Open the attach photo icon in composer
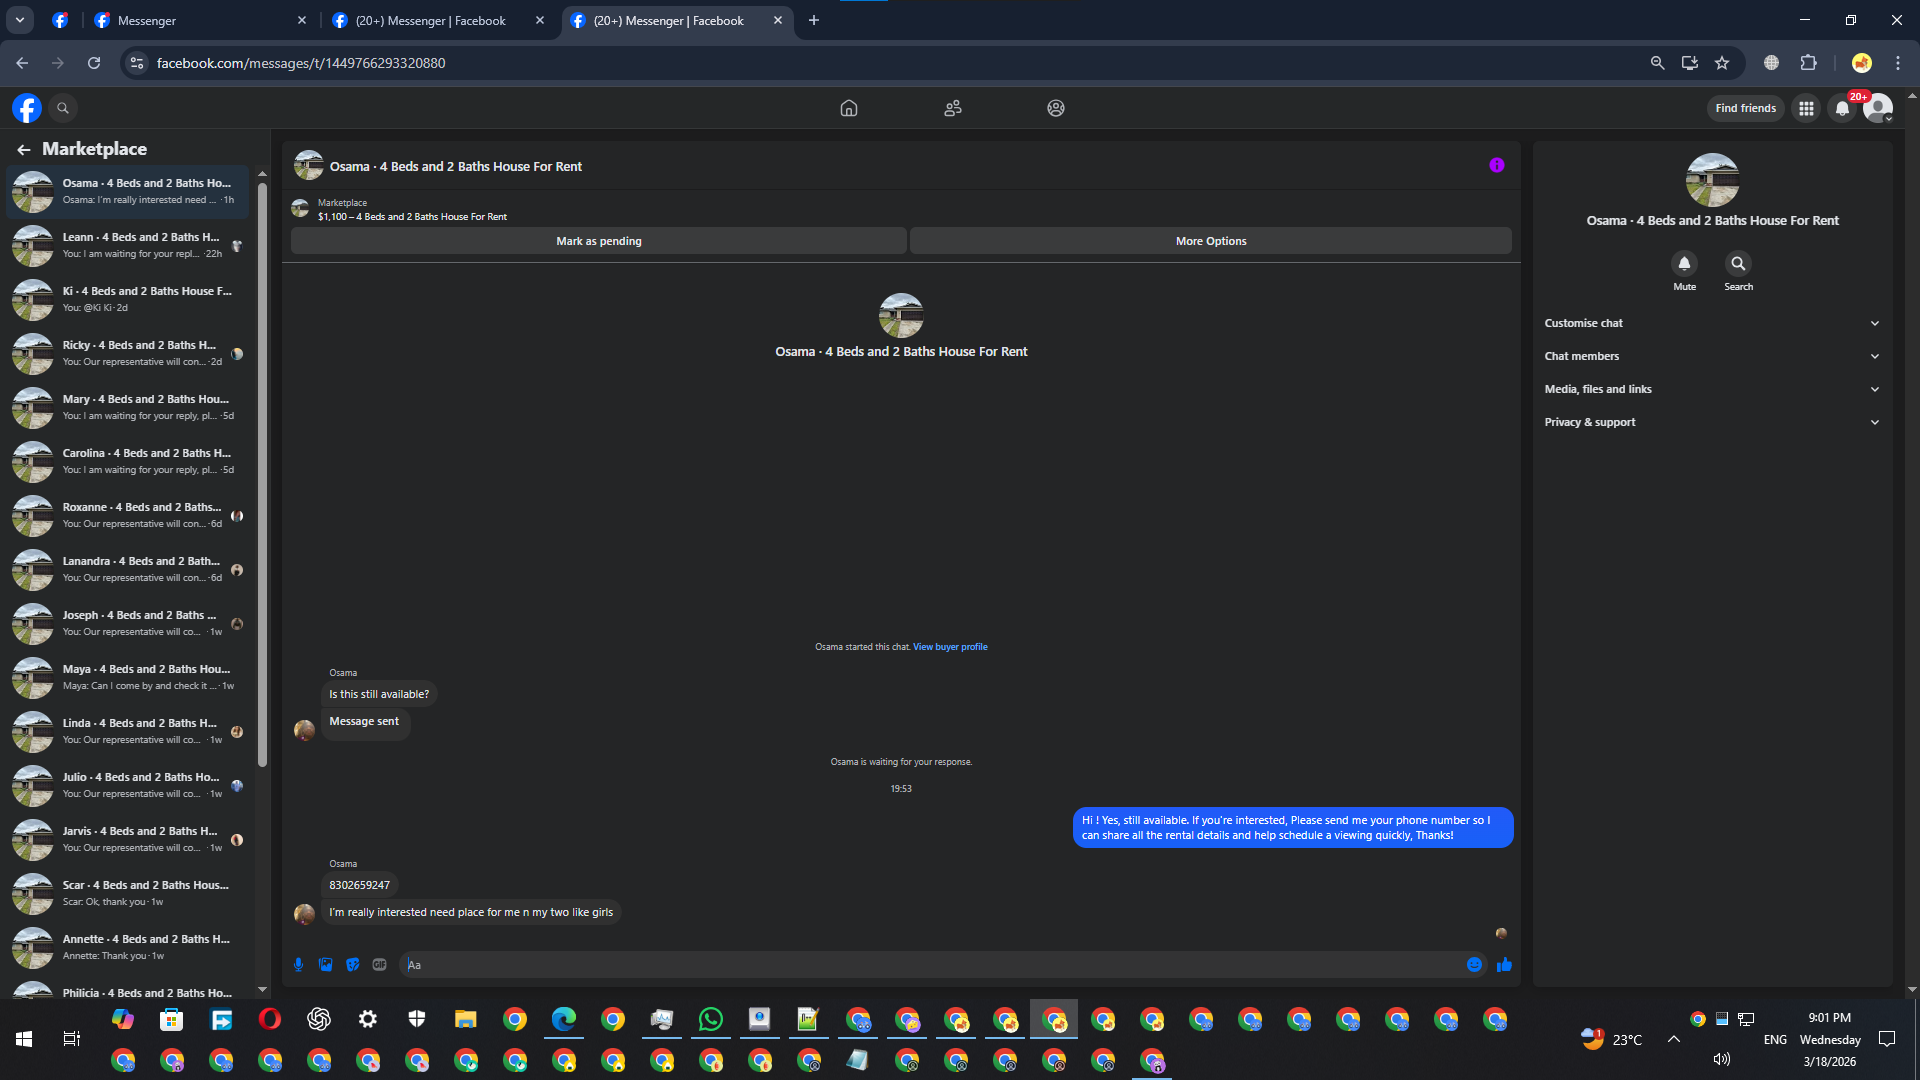This screenshot has width=1920, height=1080. pos(325,965)
